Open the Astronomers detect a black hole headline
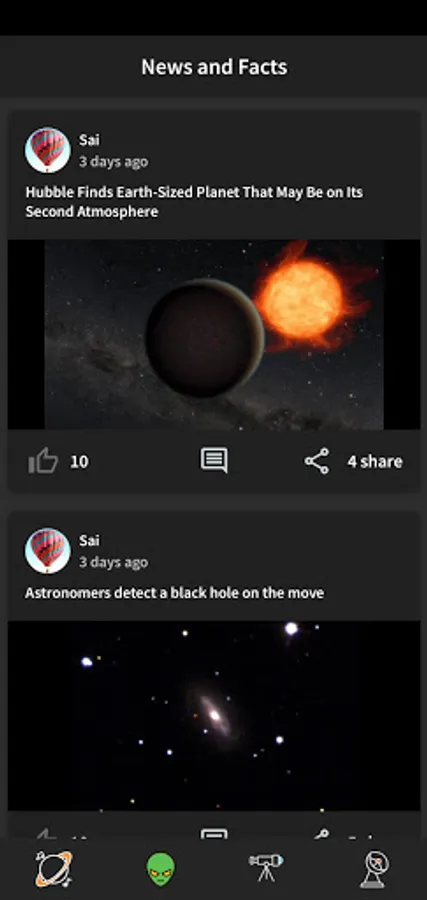The height and width of the screenshot is (900, 427). 174,592
